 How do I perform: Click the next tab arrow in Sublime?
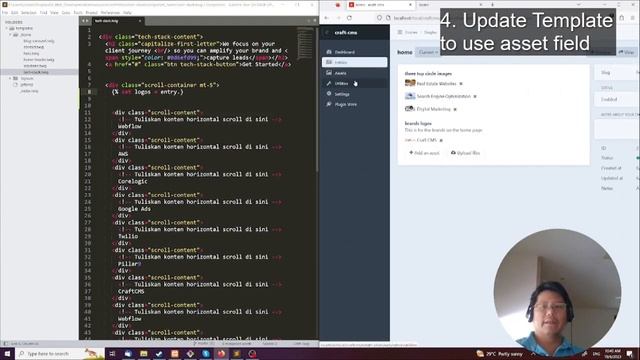(87, 21)
